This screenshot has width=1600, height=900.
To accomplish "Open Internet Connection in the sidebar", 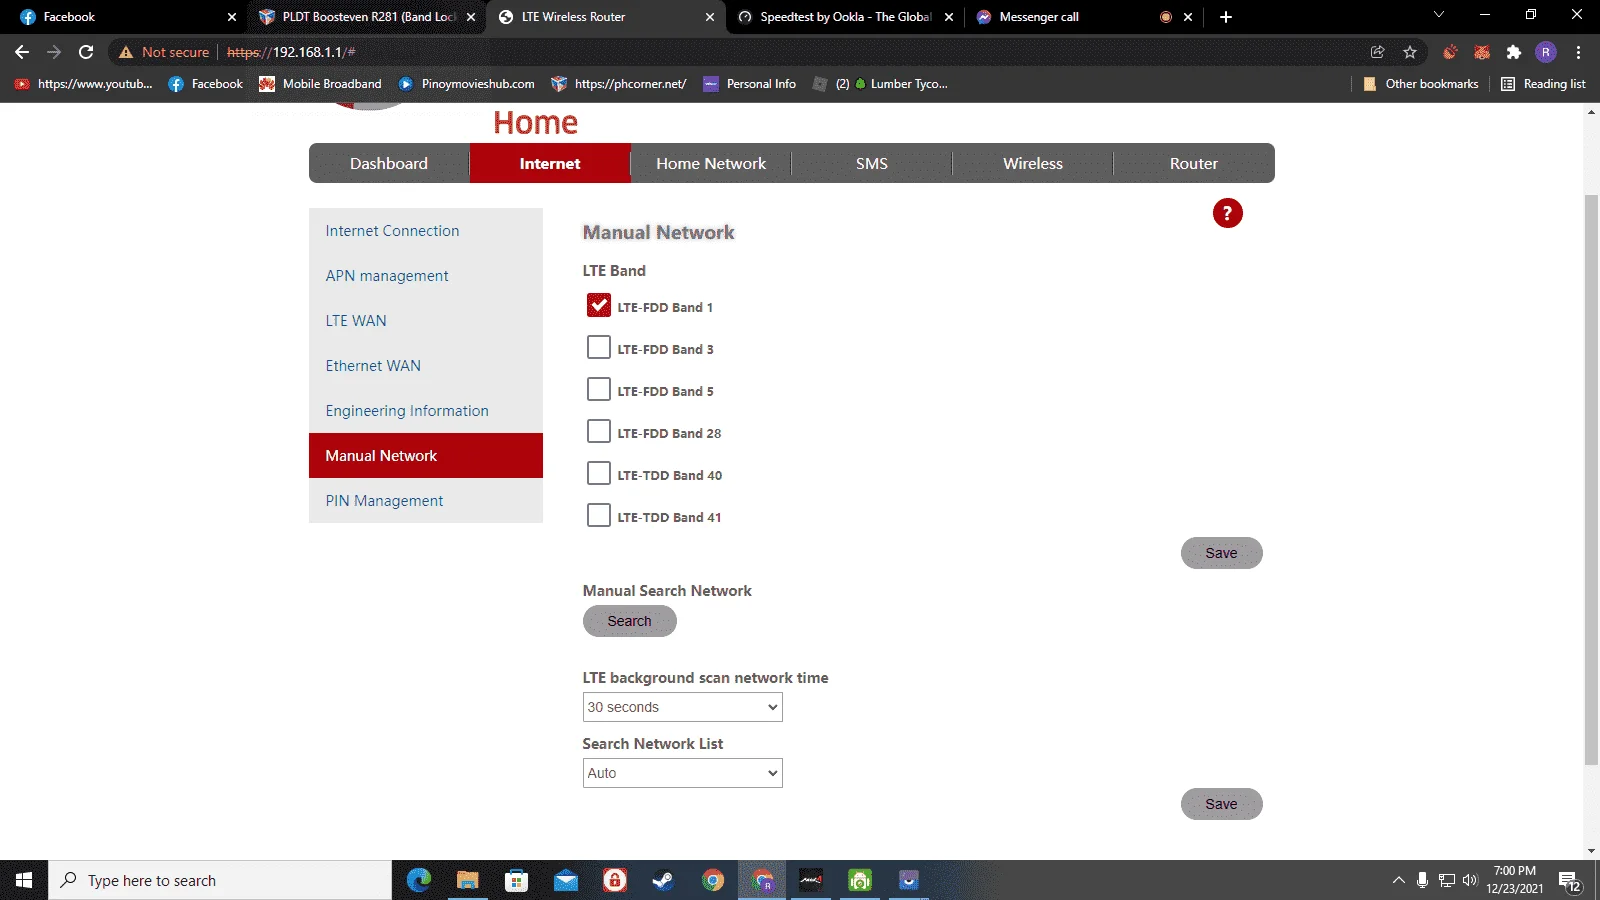I will pos(426,231).
